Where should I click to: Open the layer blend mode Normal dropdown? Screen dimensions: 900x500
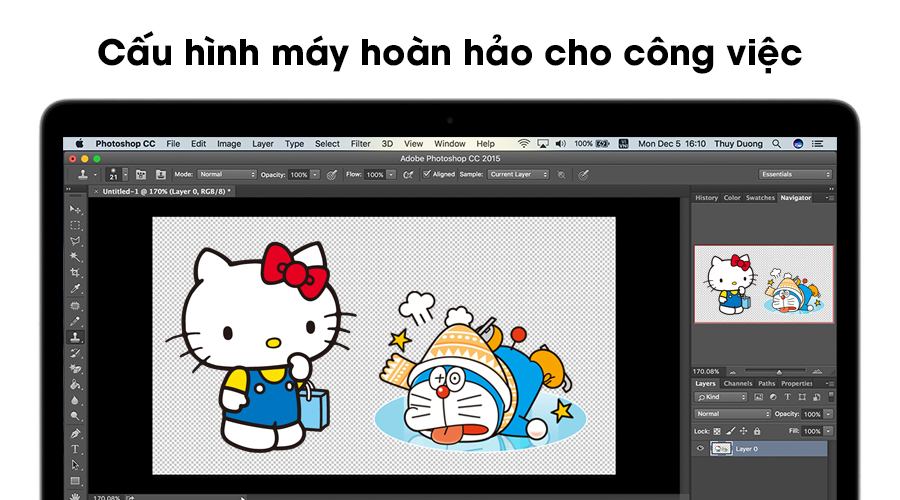coord(732,414)
